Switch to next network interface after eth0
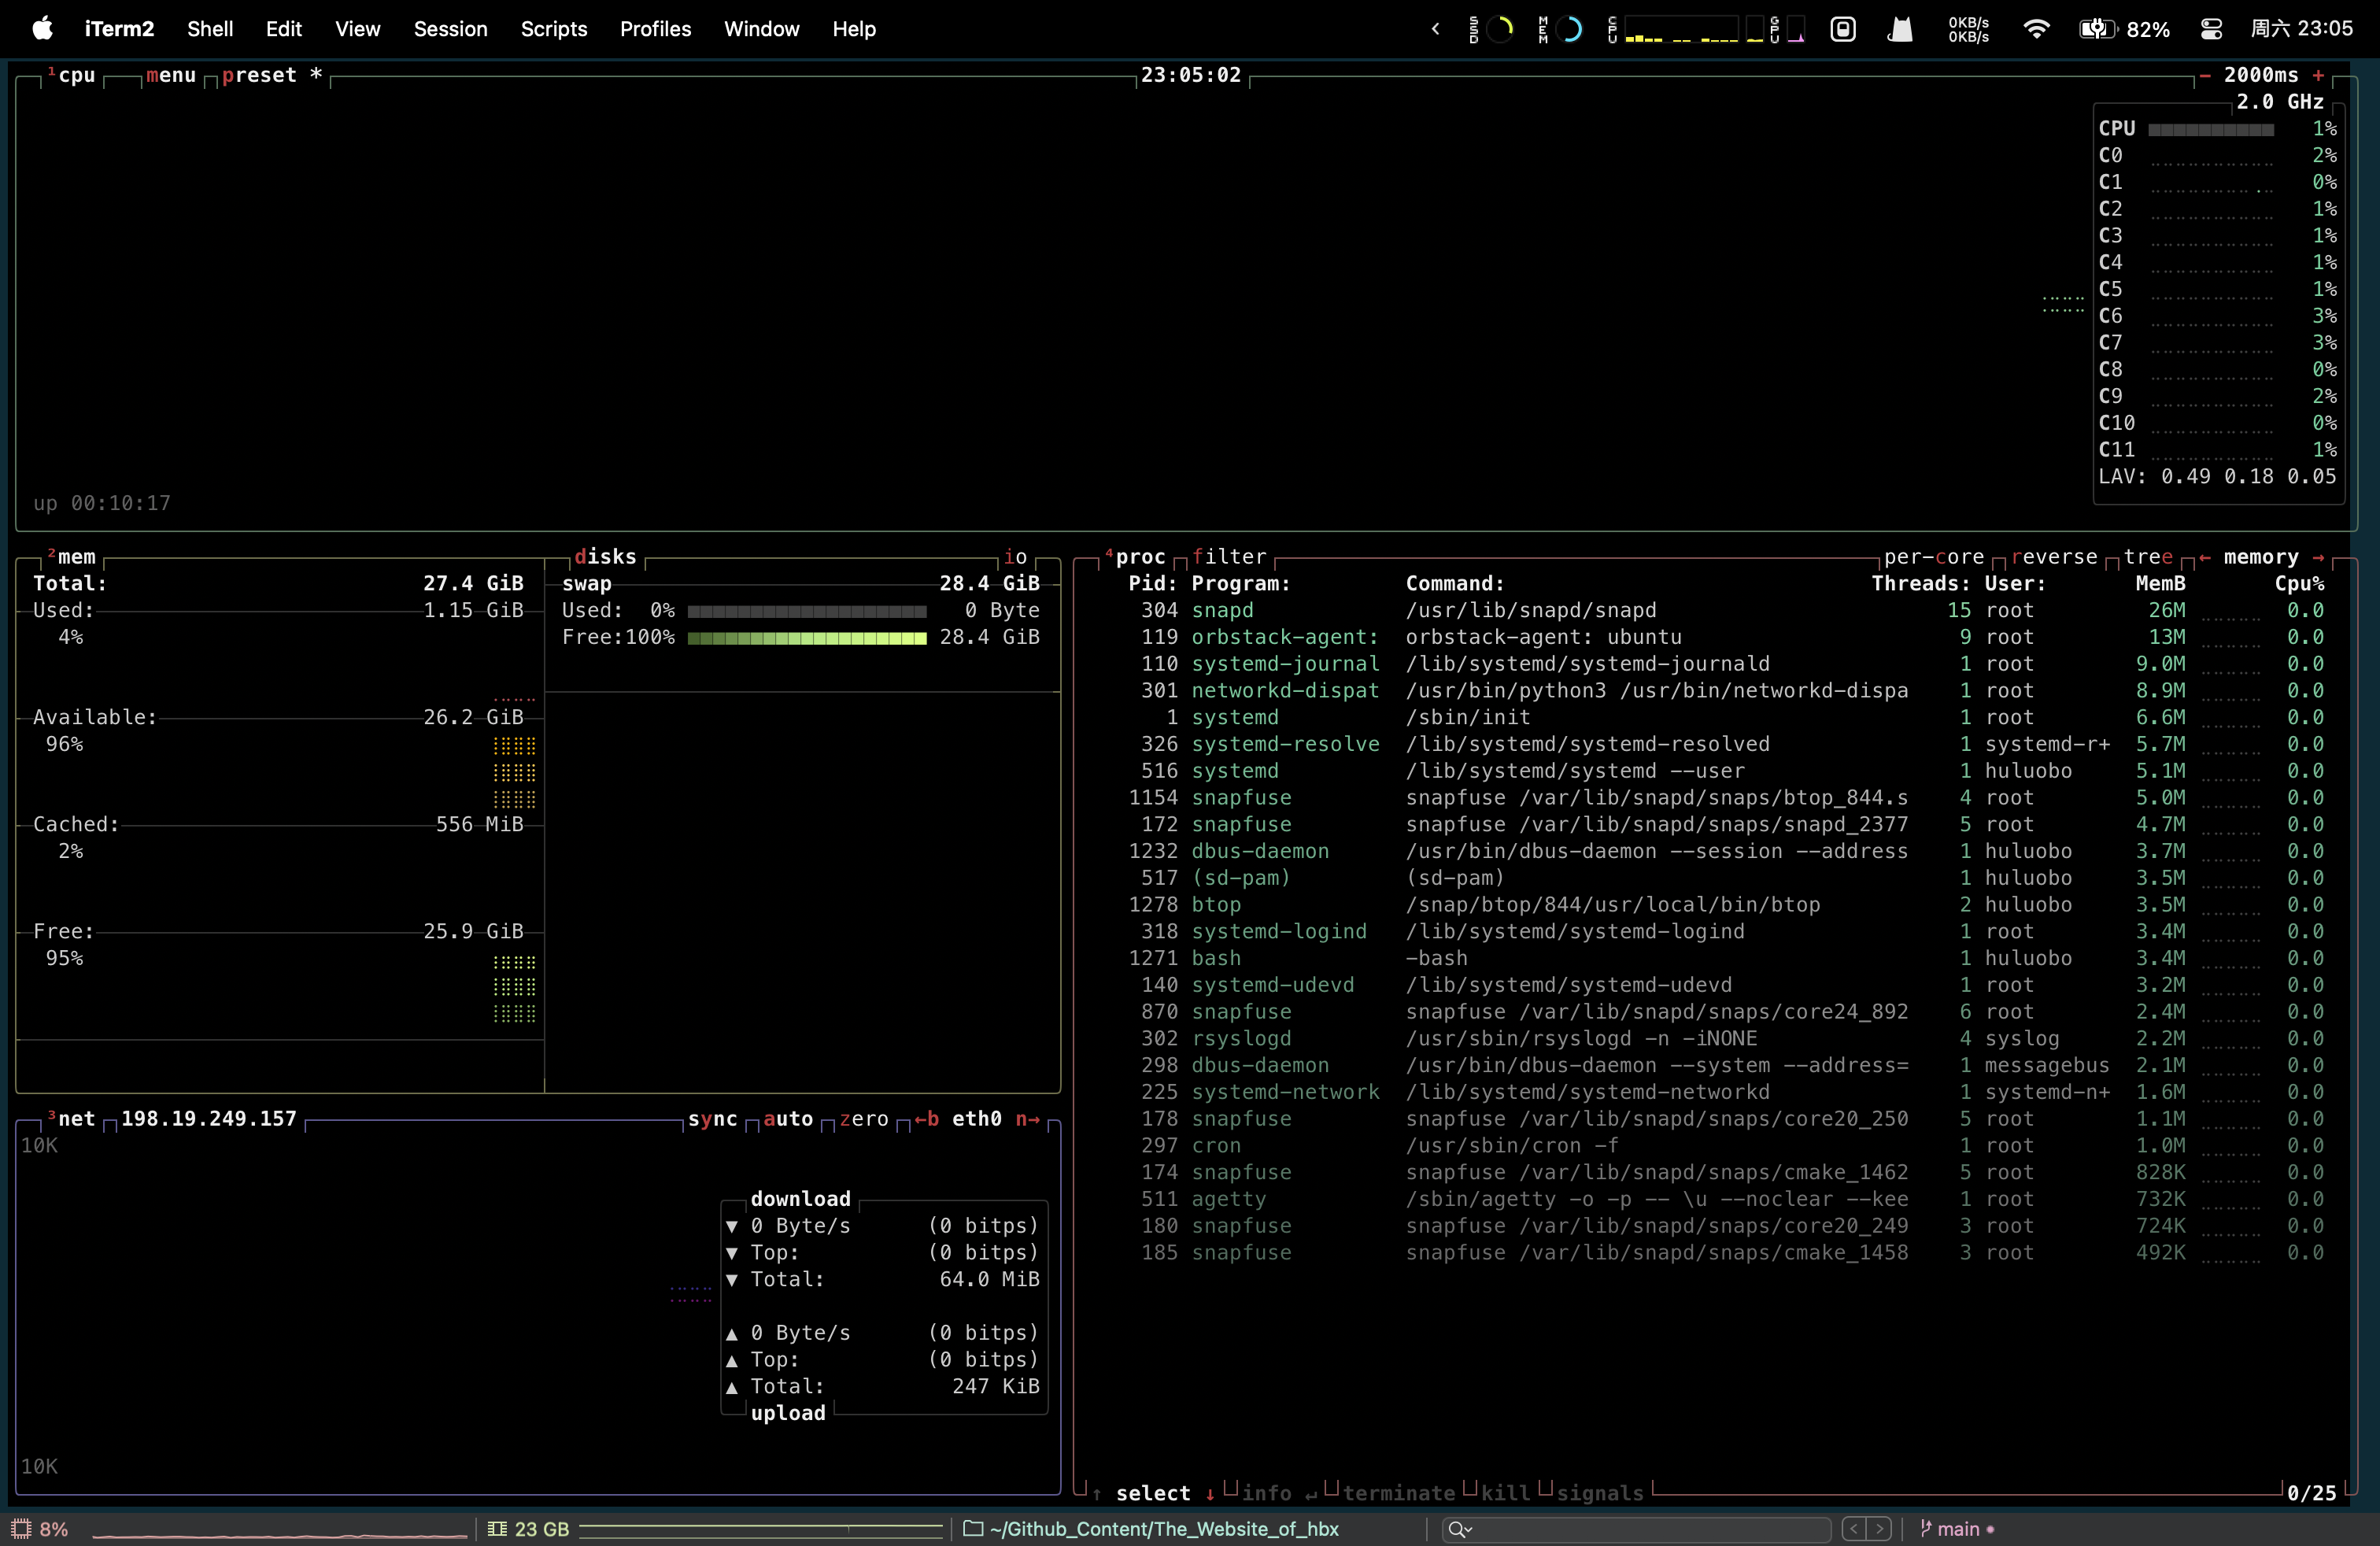The image size is (2380, 1546). [1028, 1119]
